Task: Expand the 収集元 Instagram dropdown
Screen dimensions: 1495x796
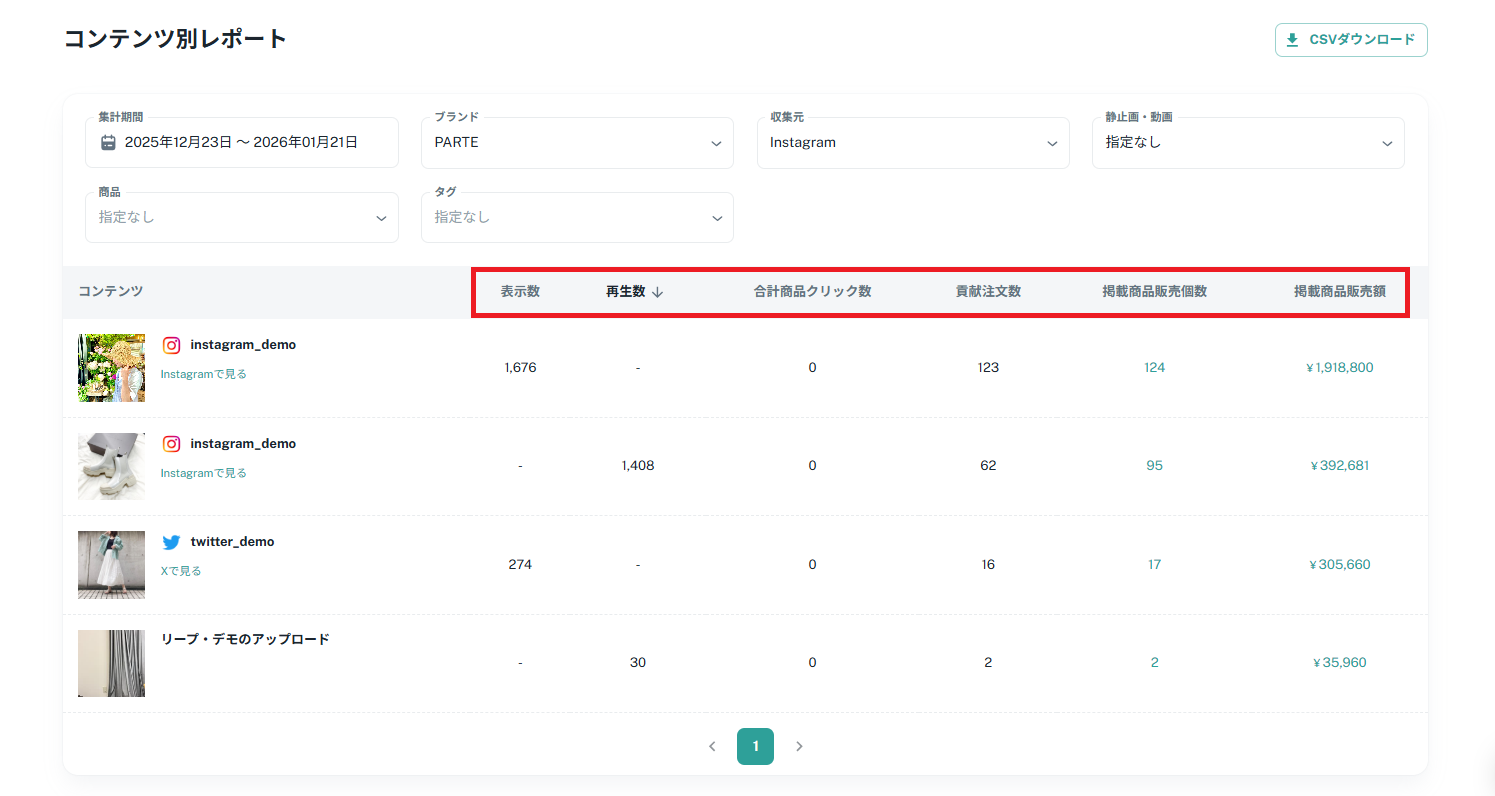Action: pyautogui.click(x=912, y=143)
